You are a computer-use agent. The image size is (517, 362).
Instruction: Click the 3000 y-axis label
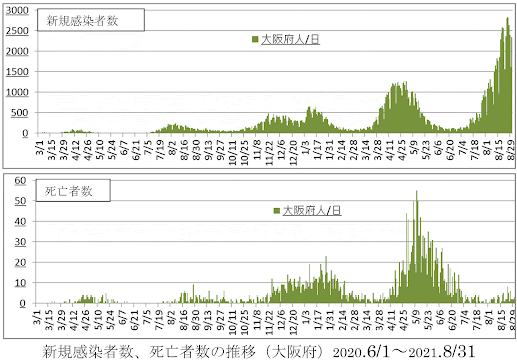(17, 10)
